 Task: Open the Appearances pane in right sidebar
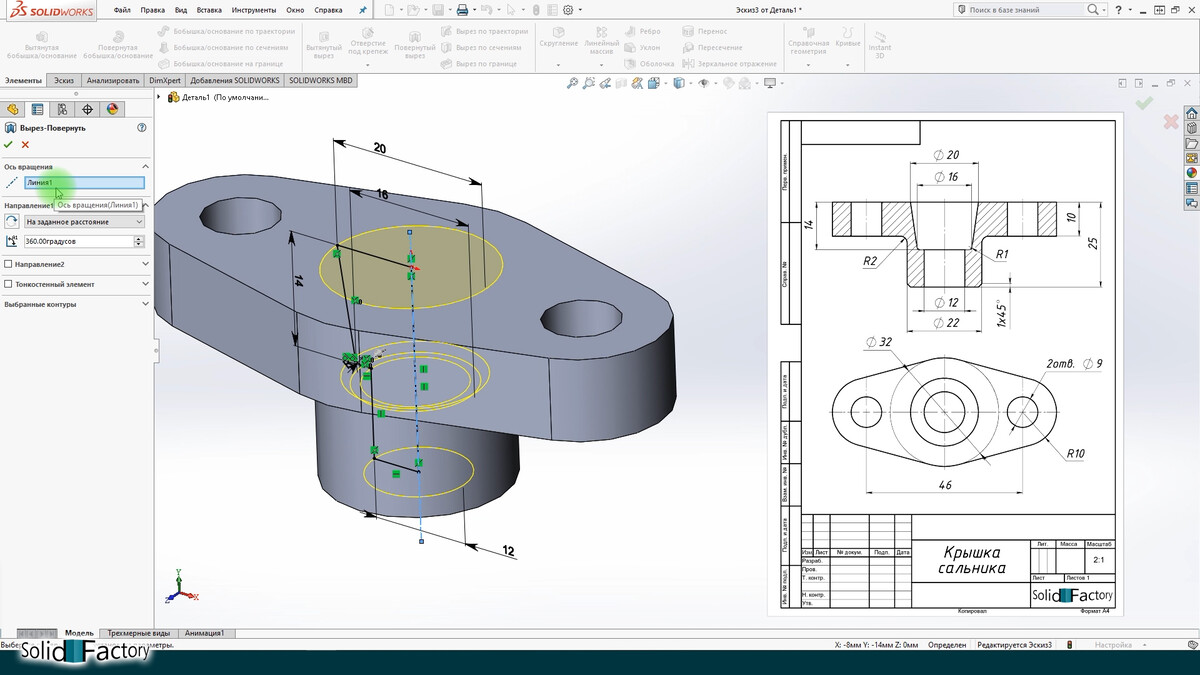pyautogui.click(x=1191, y=172)
